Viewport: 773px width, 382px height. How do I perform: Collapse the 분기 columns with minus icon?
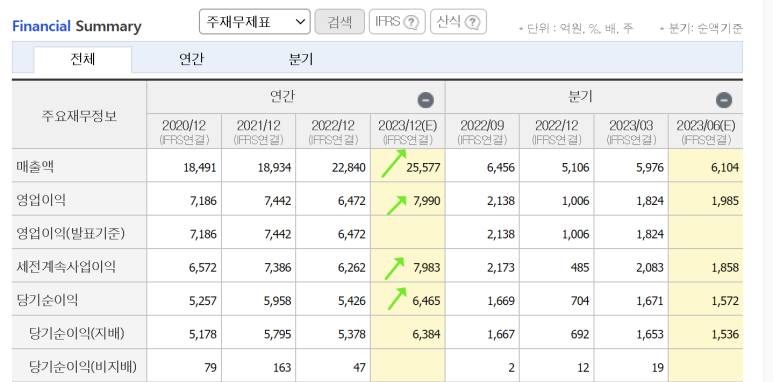tap(724, 101)
